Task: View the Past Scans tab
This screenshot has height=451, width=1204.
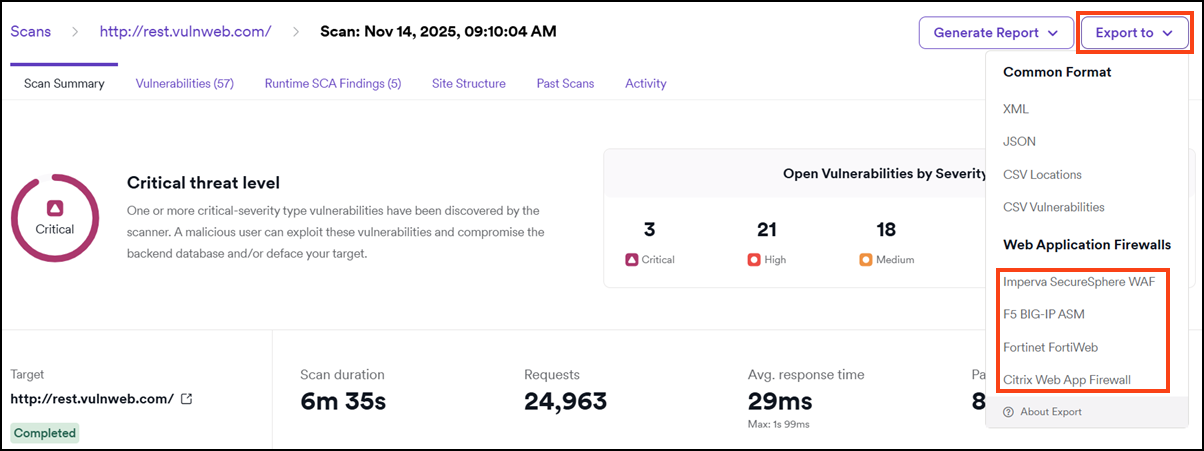Action: point(565,84)
